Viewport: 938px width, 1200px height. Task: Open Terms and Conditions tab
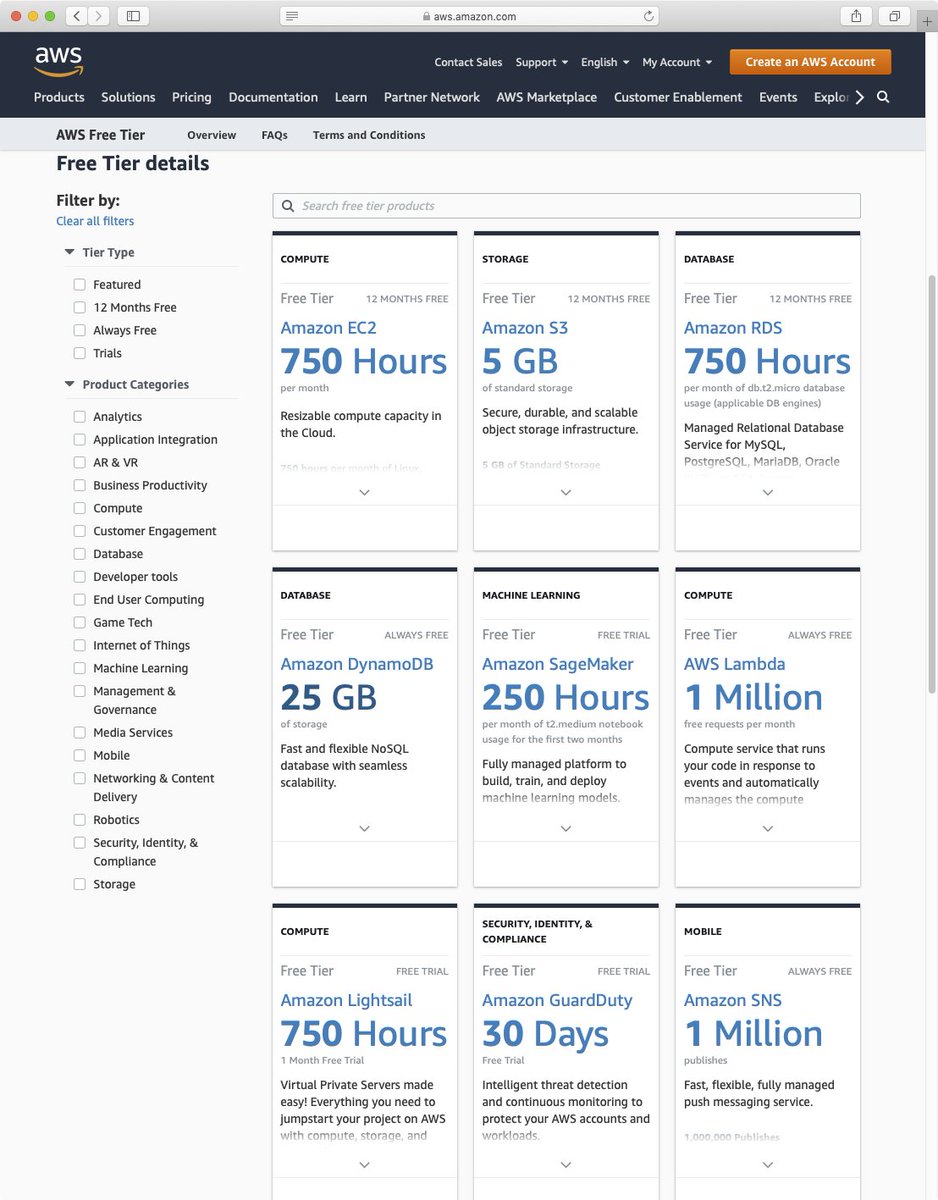click(369, 135)
